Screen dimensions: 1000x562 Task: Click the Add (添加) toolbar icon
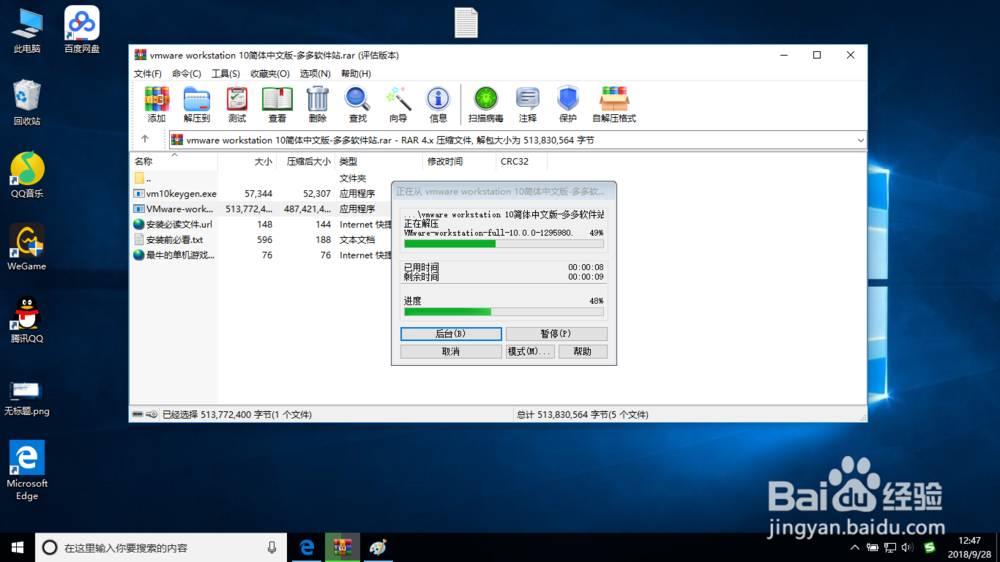[x=156, y=105]
